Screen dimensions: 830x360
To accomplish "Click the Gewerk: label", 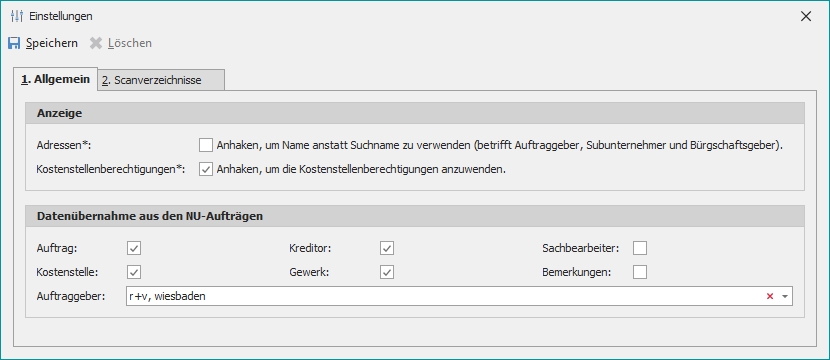I will 309,272.
